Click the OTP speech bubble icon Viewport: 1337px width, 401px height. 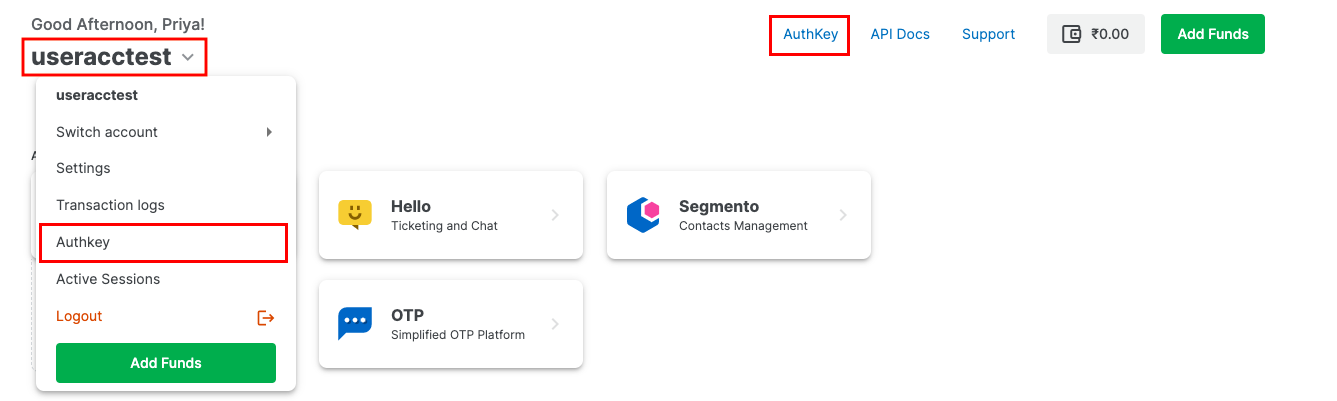(x=355, y=324)
